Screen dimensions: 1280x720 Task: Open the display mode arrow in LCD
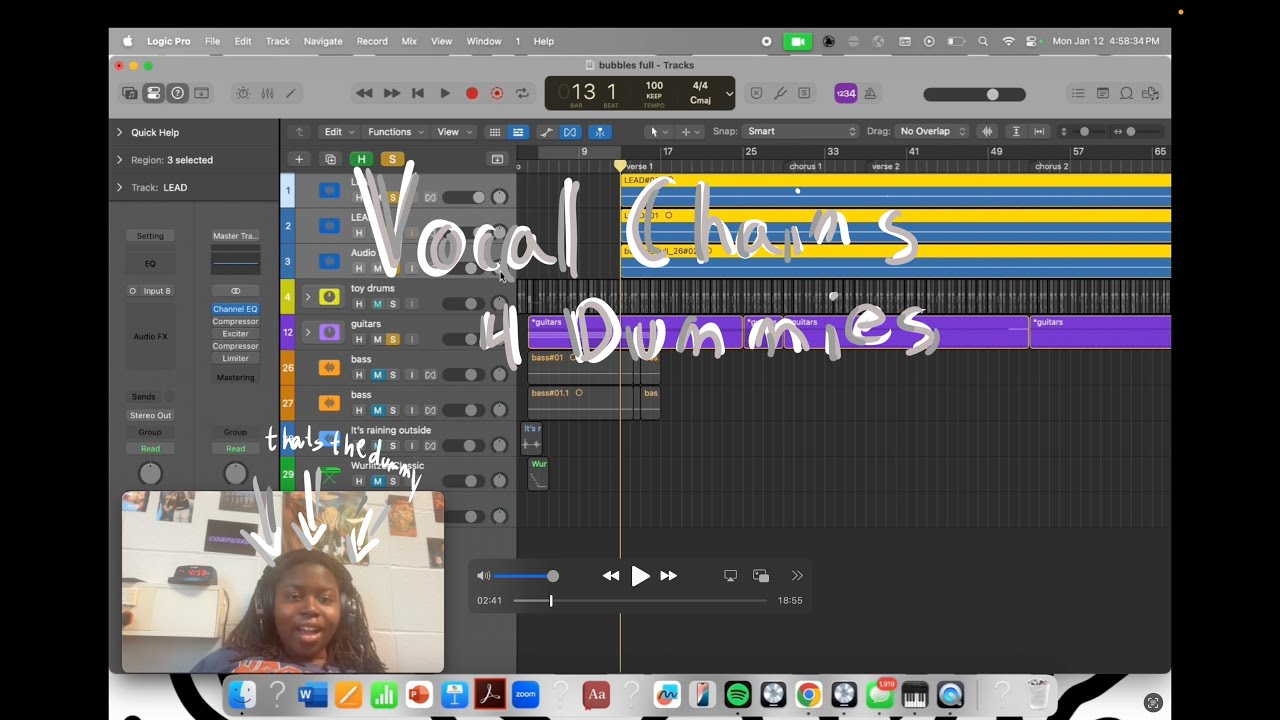tap(729, 93)
